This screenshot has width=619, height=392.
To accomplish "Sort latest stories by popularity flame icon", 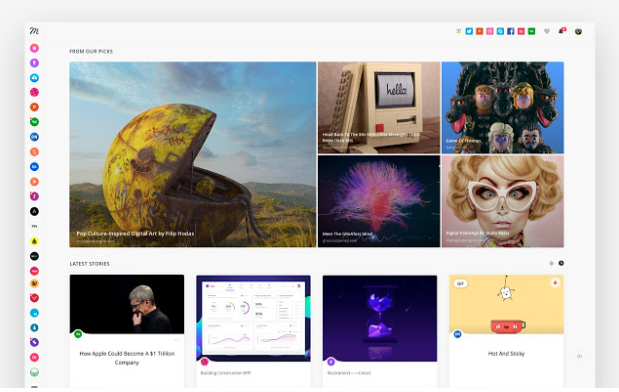I will point(551,263).
